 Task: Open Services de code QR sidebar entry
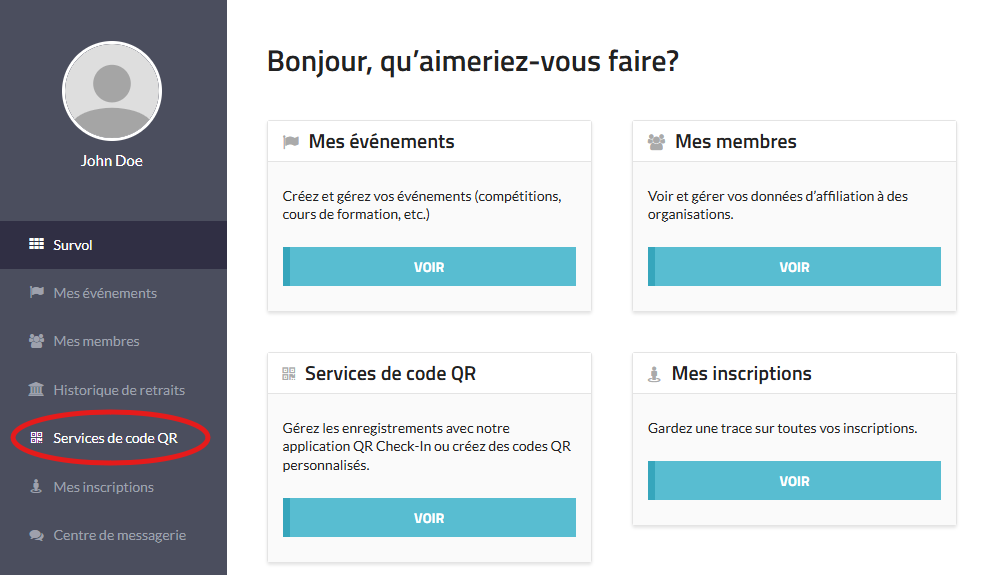[x=113, y=438]
